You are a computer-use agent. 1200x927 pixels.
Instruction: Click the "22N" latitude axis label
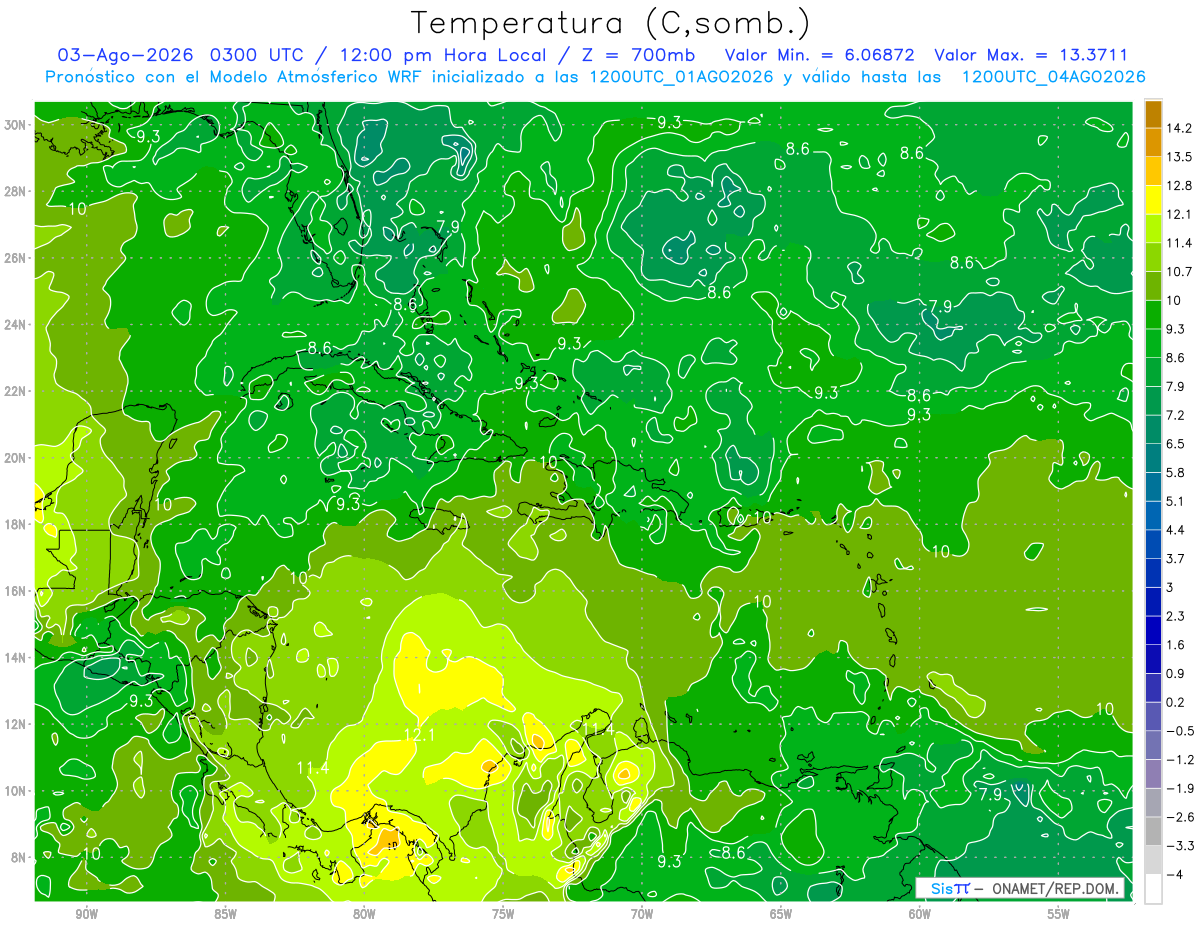(x=16, y=391)
